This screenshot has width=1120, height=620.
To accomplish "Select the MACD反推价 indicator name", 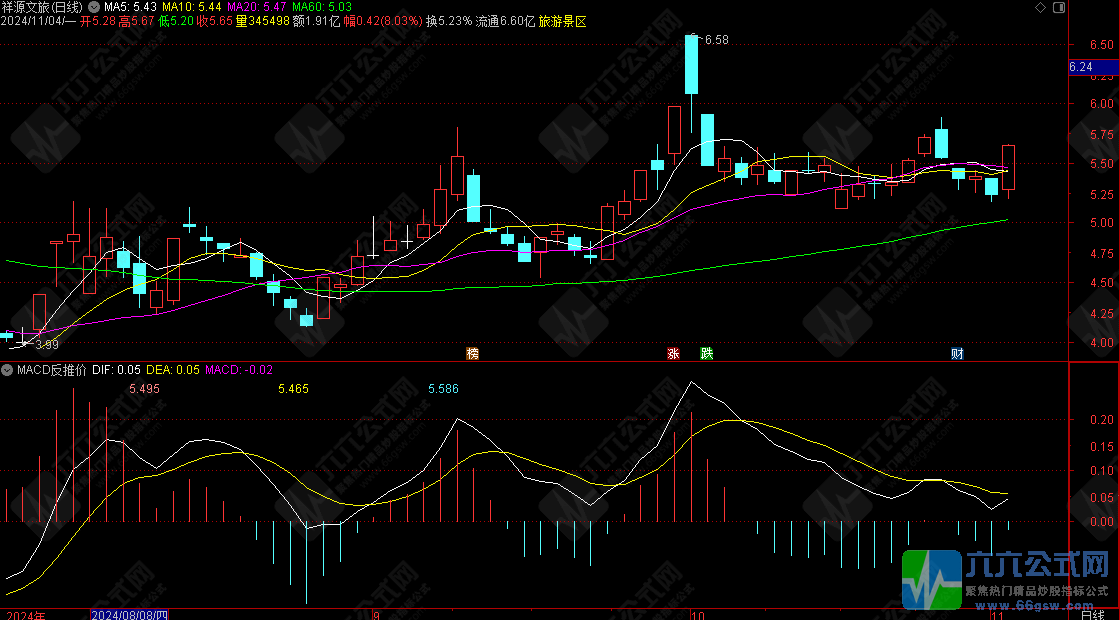I will click(50, 370).
